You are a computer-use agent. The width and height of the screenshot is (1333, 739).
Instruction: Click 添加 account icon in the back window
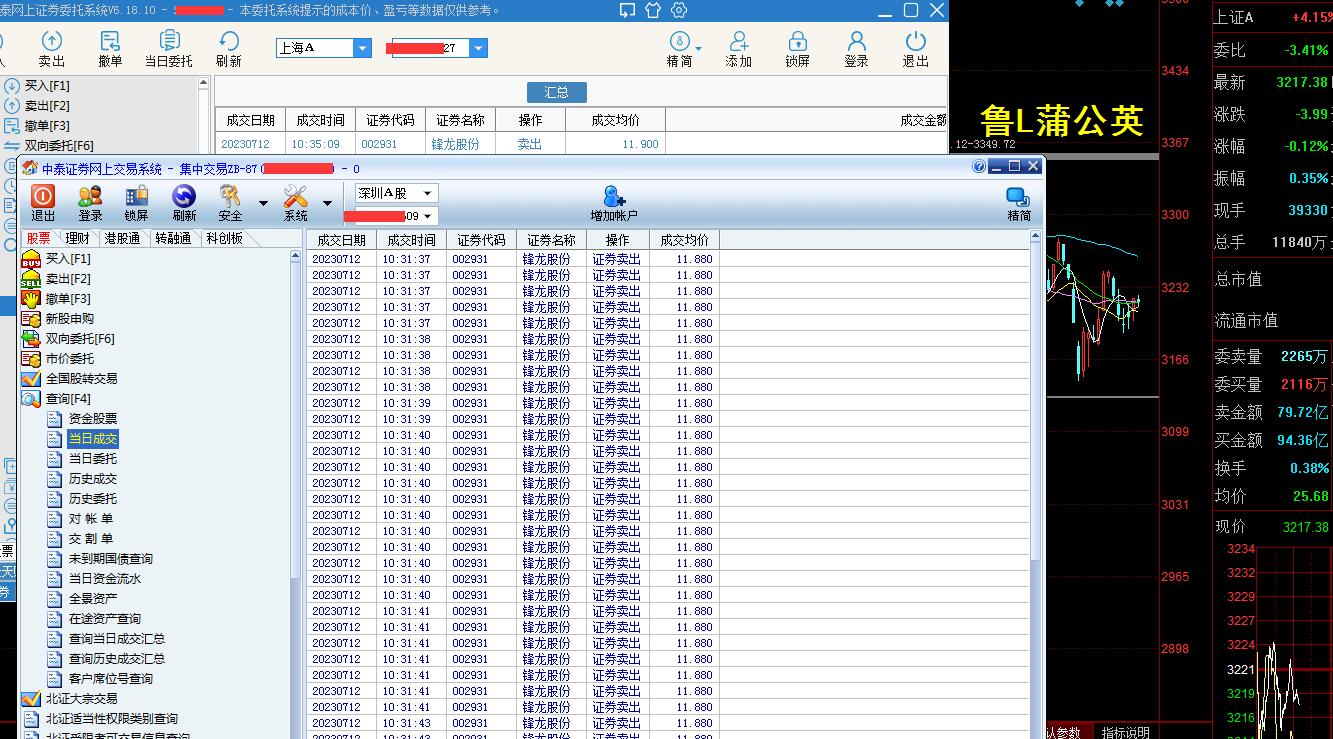coord(738,49)
